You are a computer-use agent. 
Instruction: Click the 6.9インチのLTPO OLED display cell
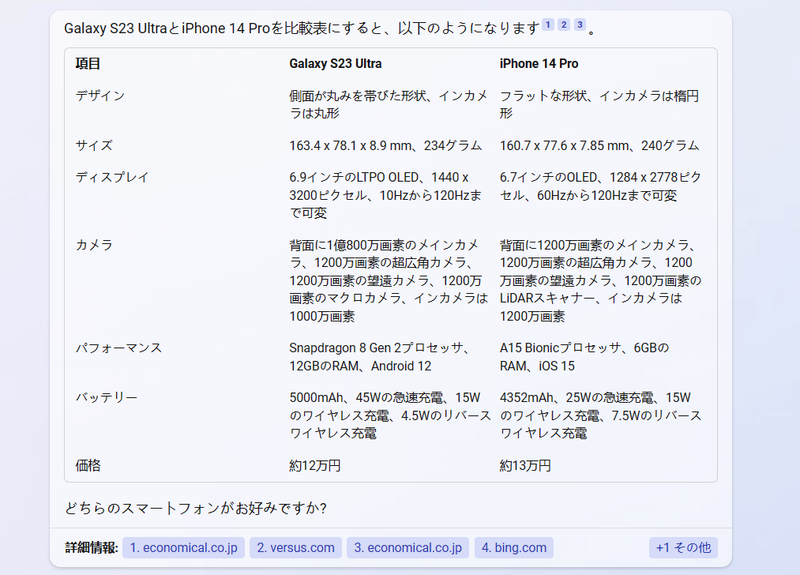[385, 195]
